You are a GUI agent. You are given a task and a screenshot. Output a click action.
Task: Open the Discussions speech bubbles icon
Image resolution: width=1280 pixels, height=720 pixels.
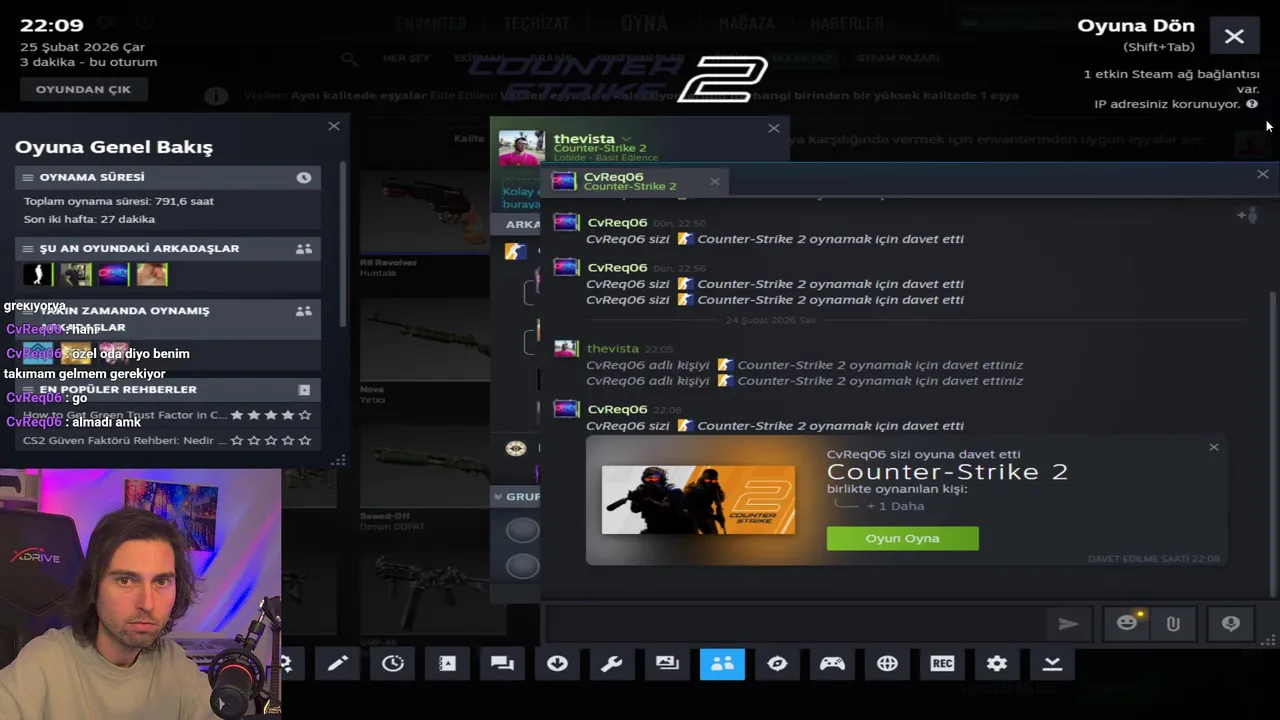[x=503, y=664]
